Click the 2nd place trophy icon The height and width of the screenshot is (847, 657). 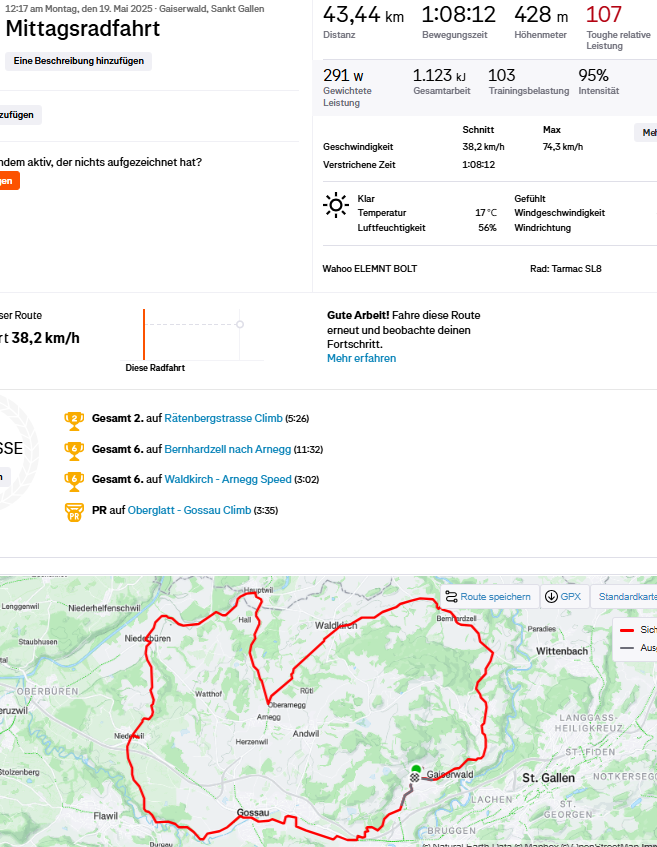(x=73, y=419)
